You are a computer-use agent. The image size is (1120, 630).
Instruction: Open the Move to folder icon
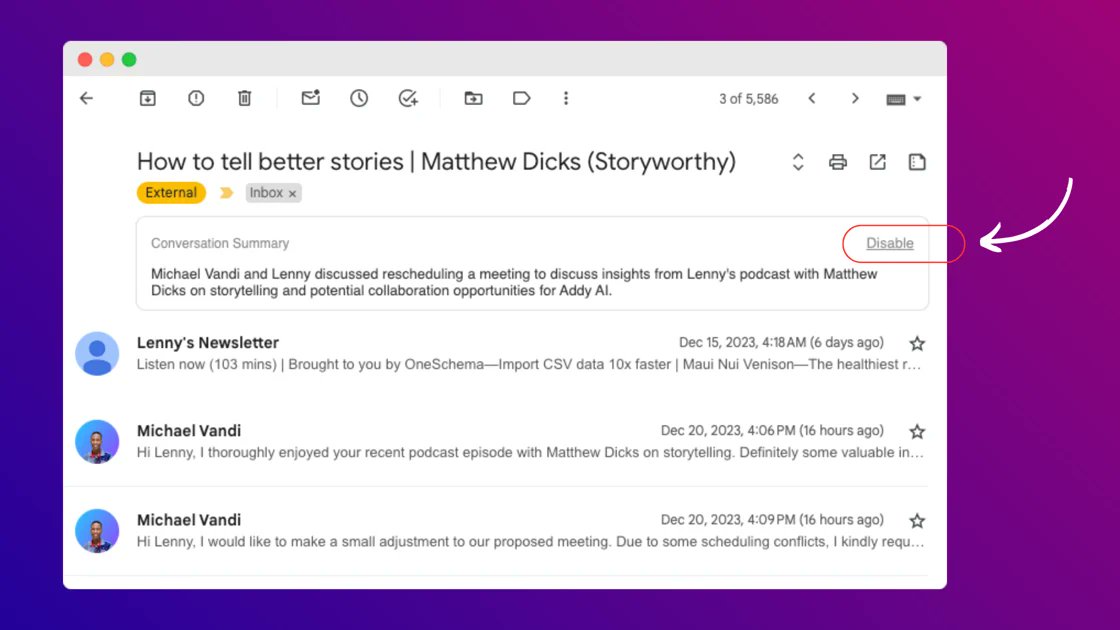point(474,99)
